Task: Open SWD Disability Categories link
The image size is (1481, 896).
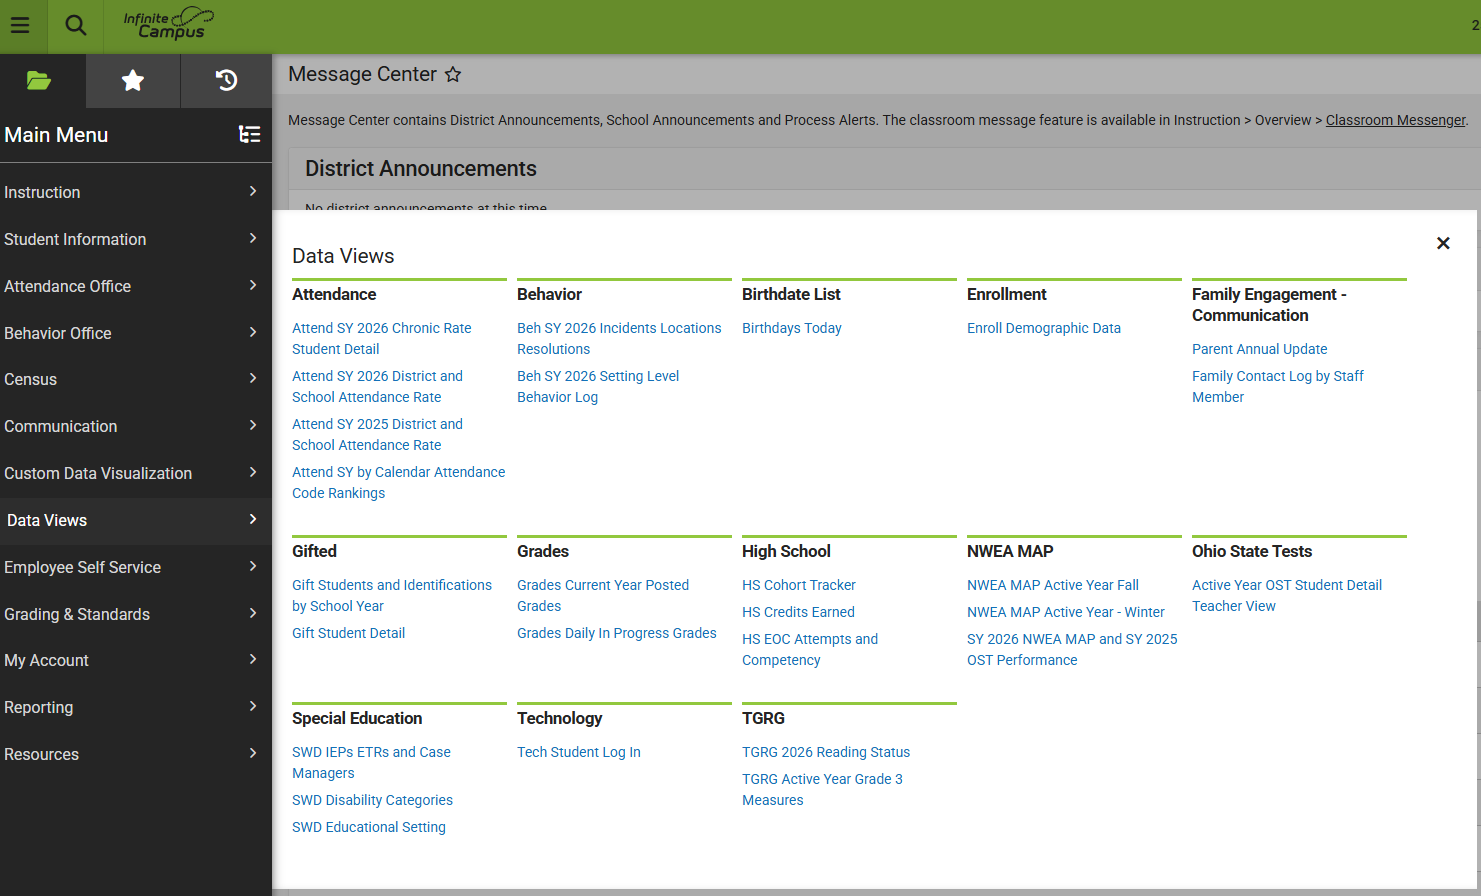Action: pos(372,800)
